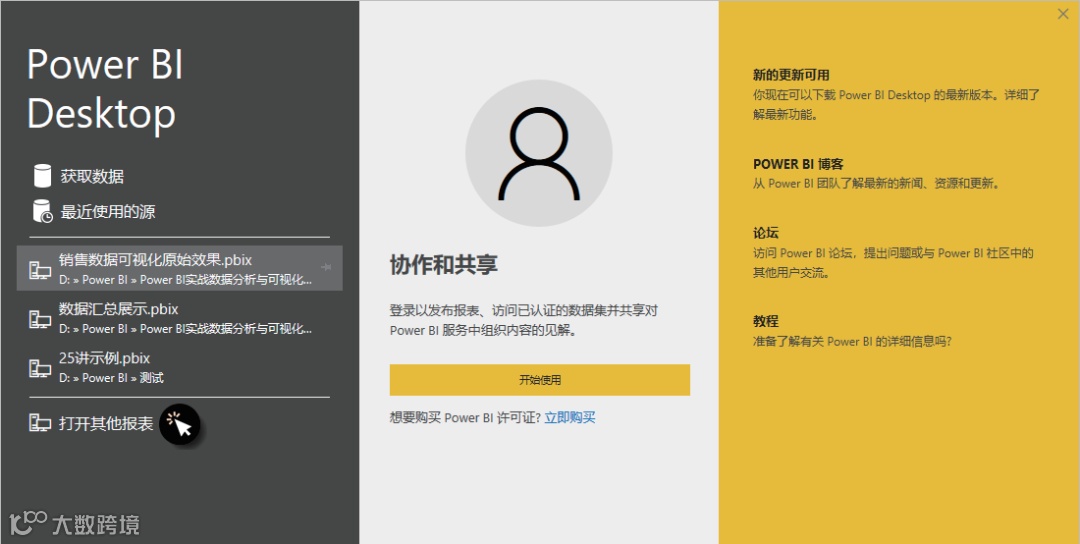
Task: Click the file icon beside 打开其他报表
Action: (x=40, y=423)
